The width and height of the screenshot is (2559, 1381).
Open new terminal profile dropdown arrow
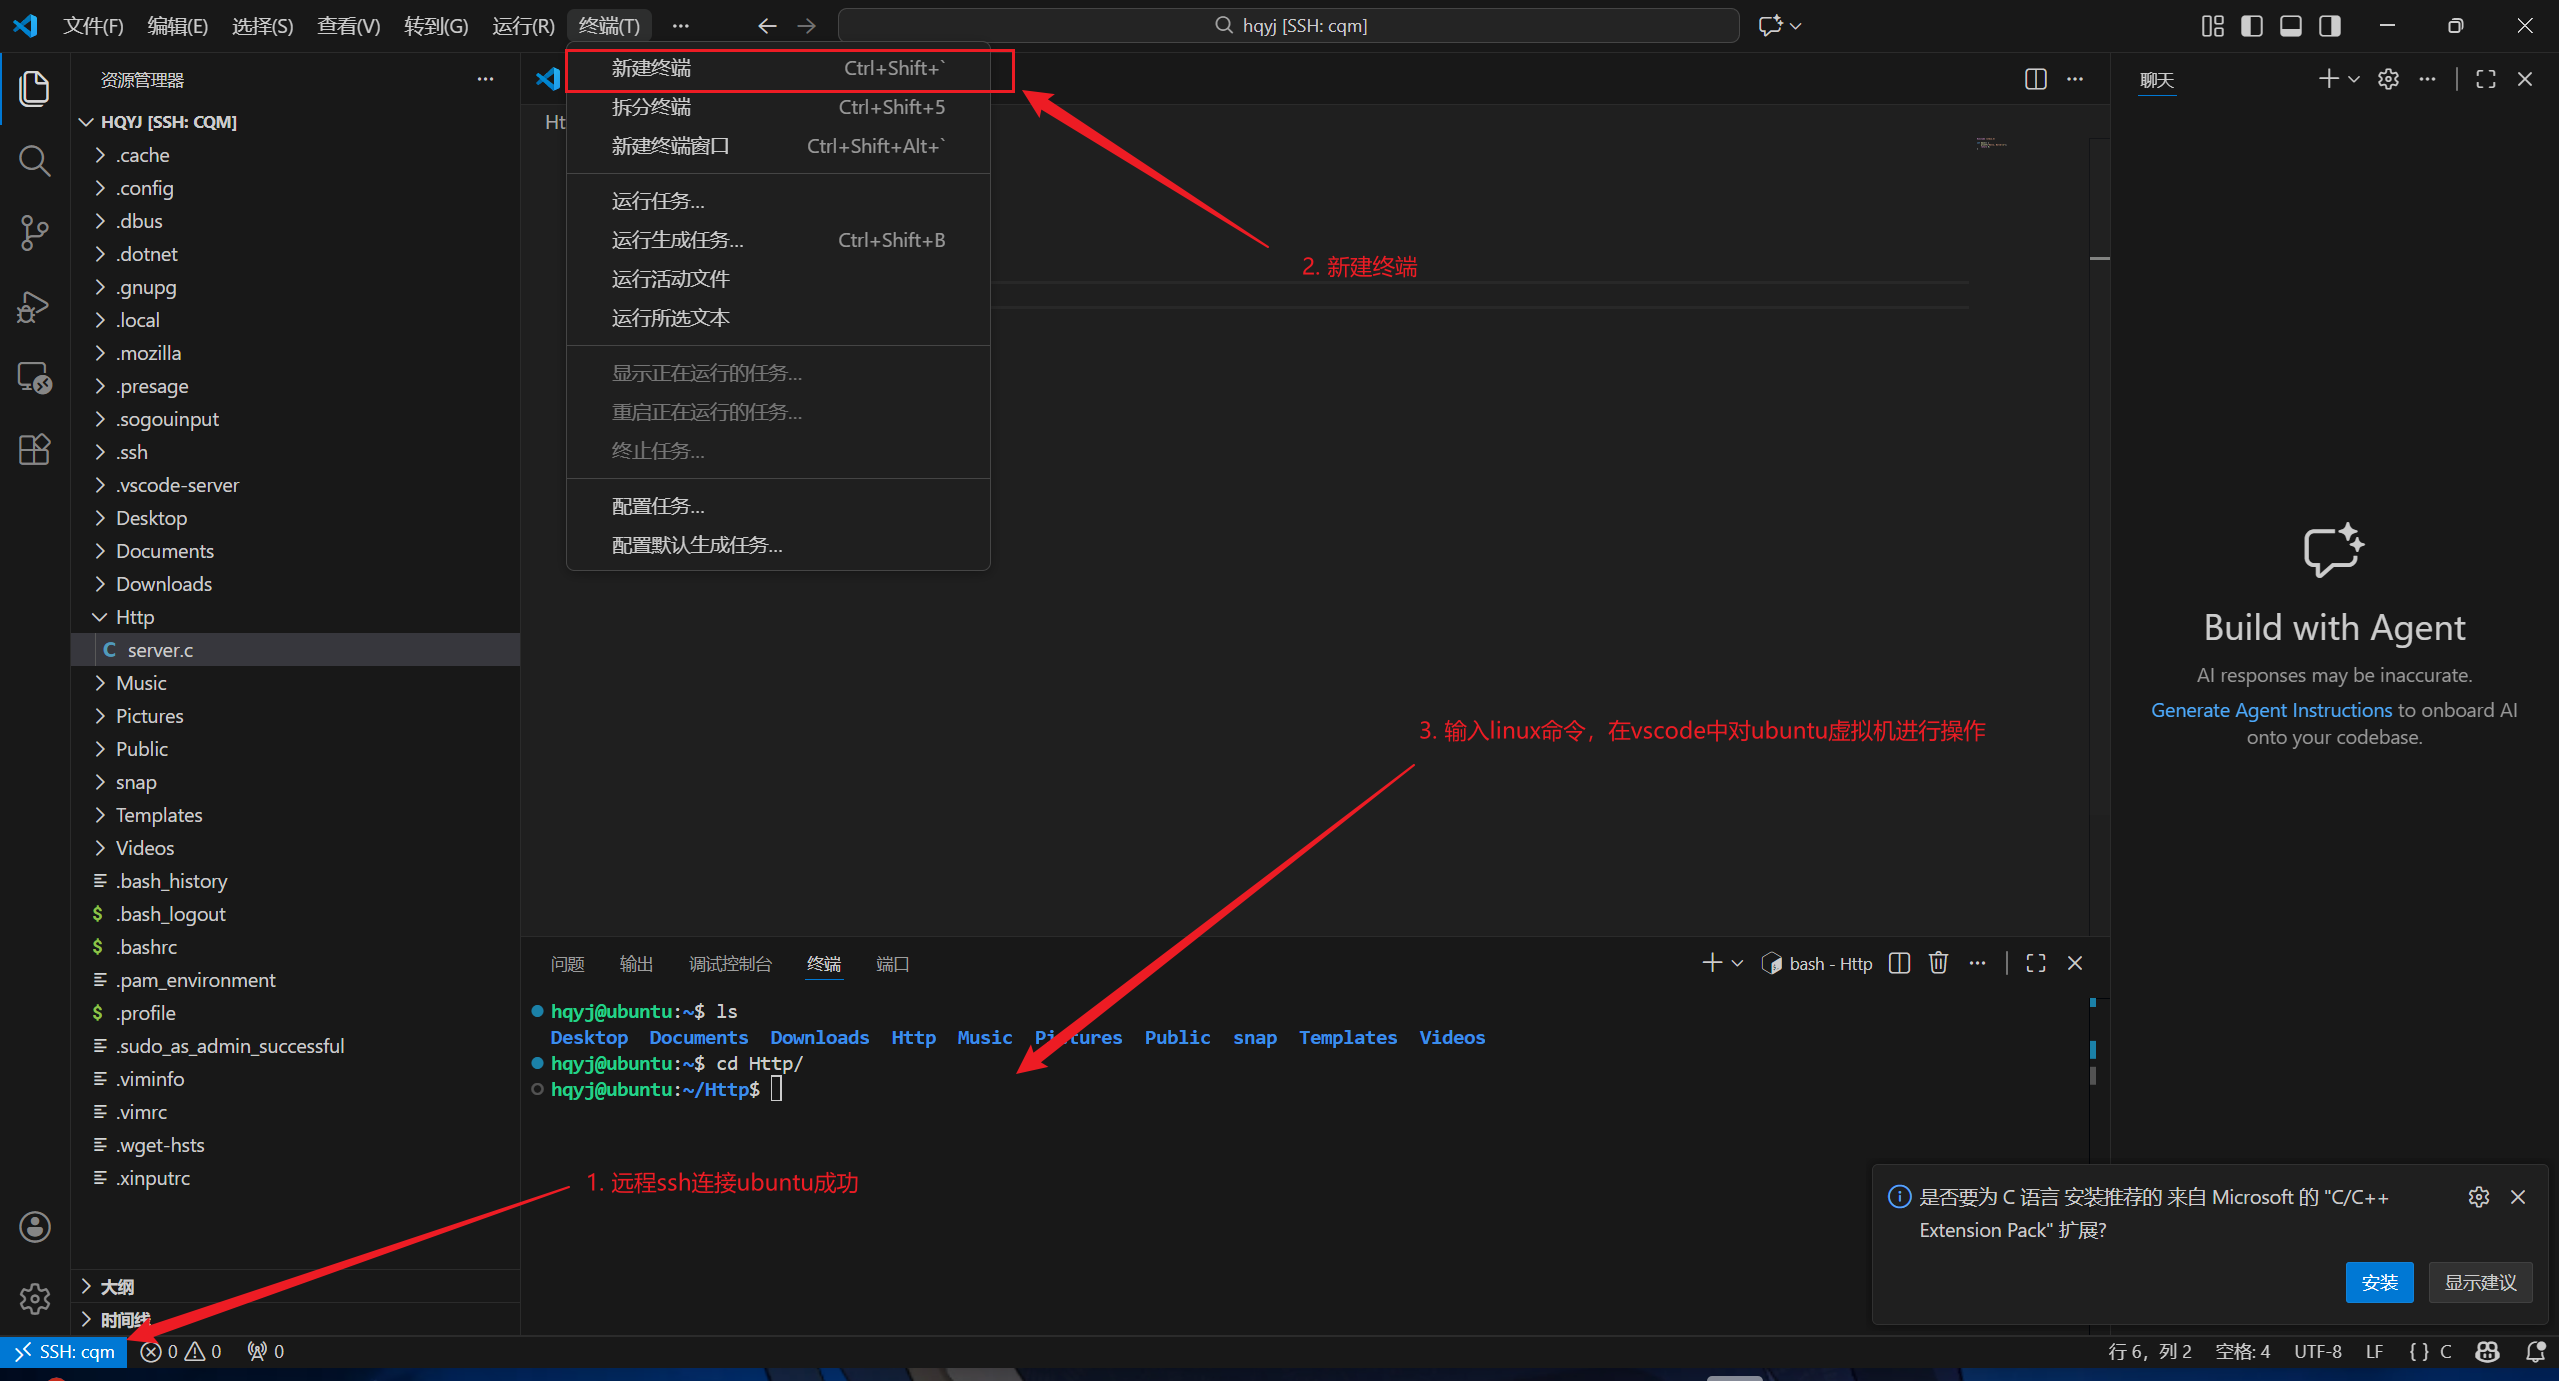point(1737,963)
